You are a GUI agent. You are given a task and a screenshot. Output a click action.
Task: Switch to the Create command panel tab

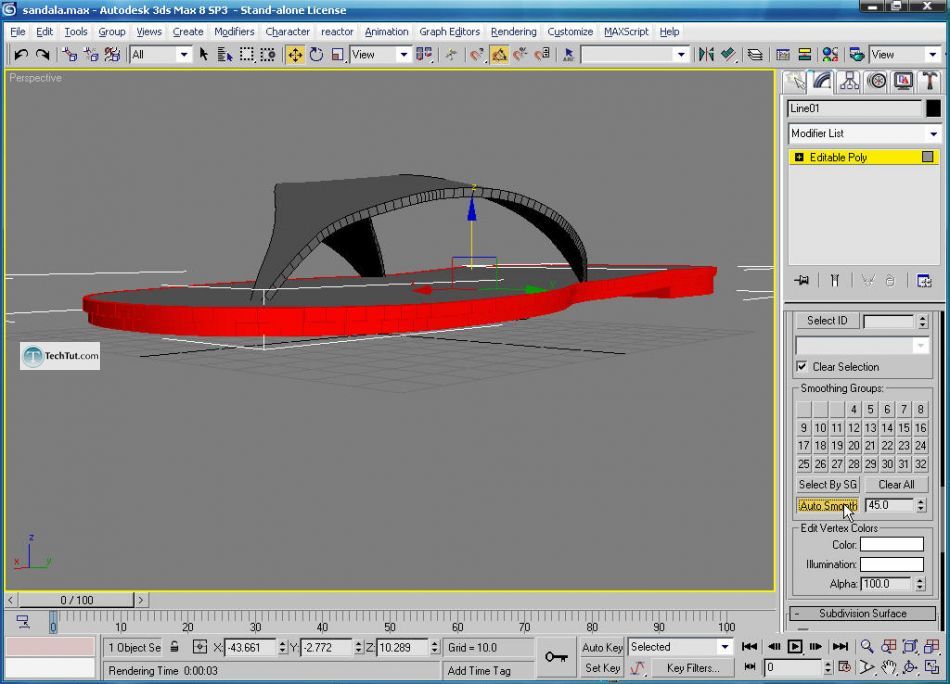[x=795, y=82]
